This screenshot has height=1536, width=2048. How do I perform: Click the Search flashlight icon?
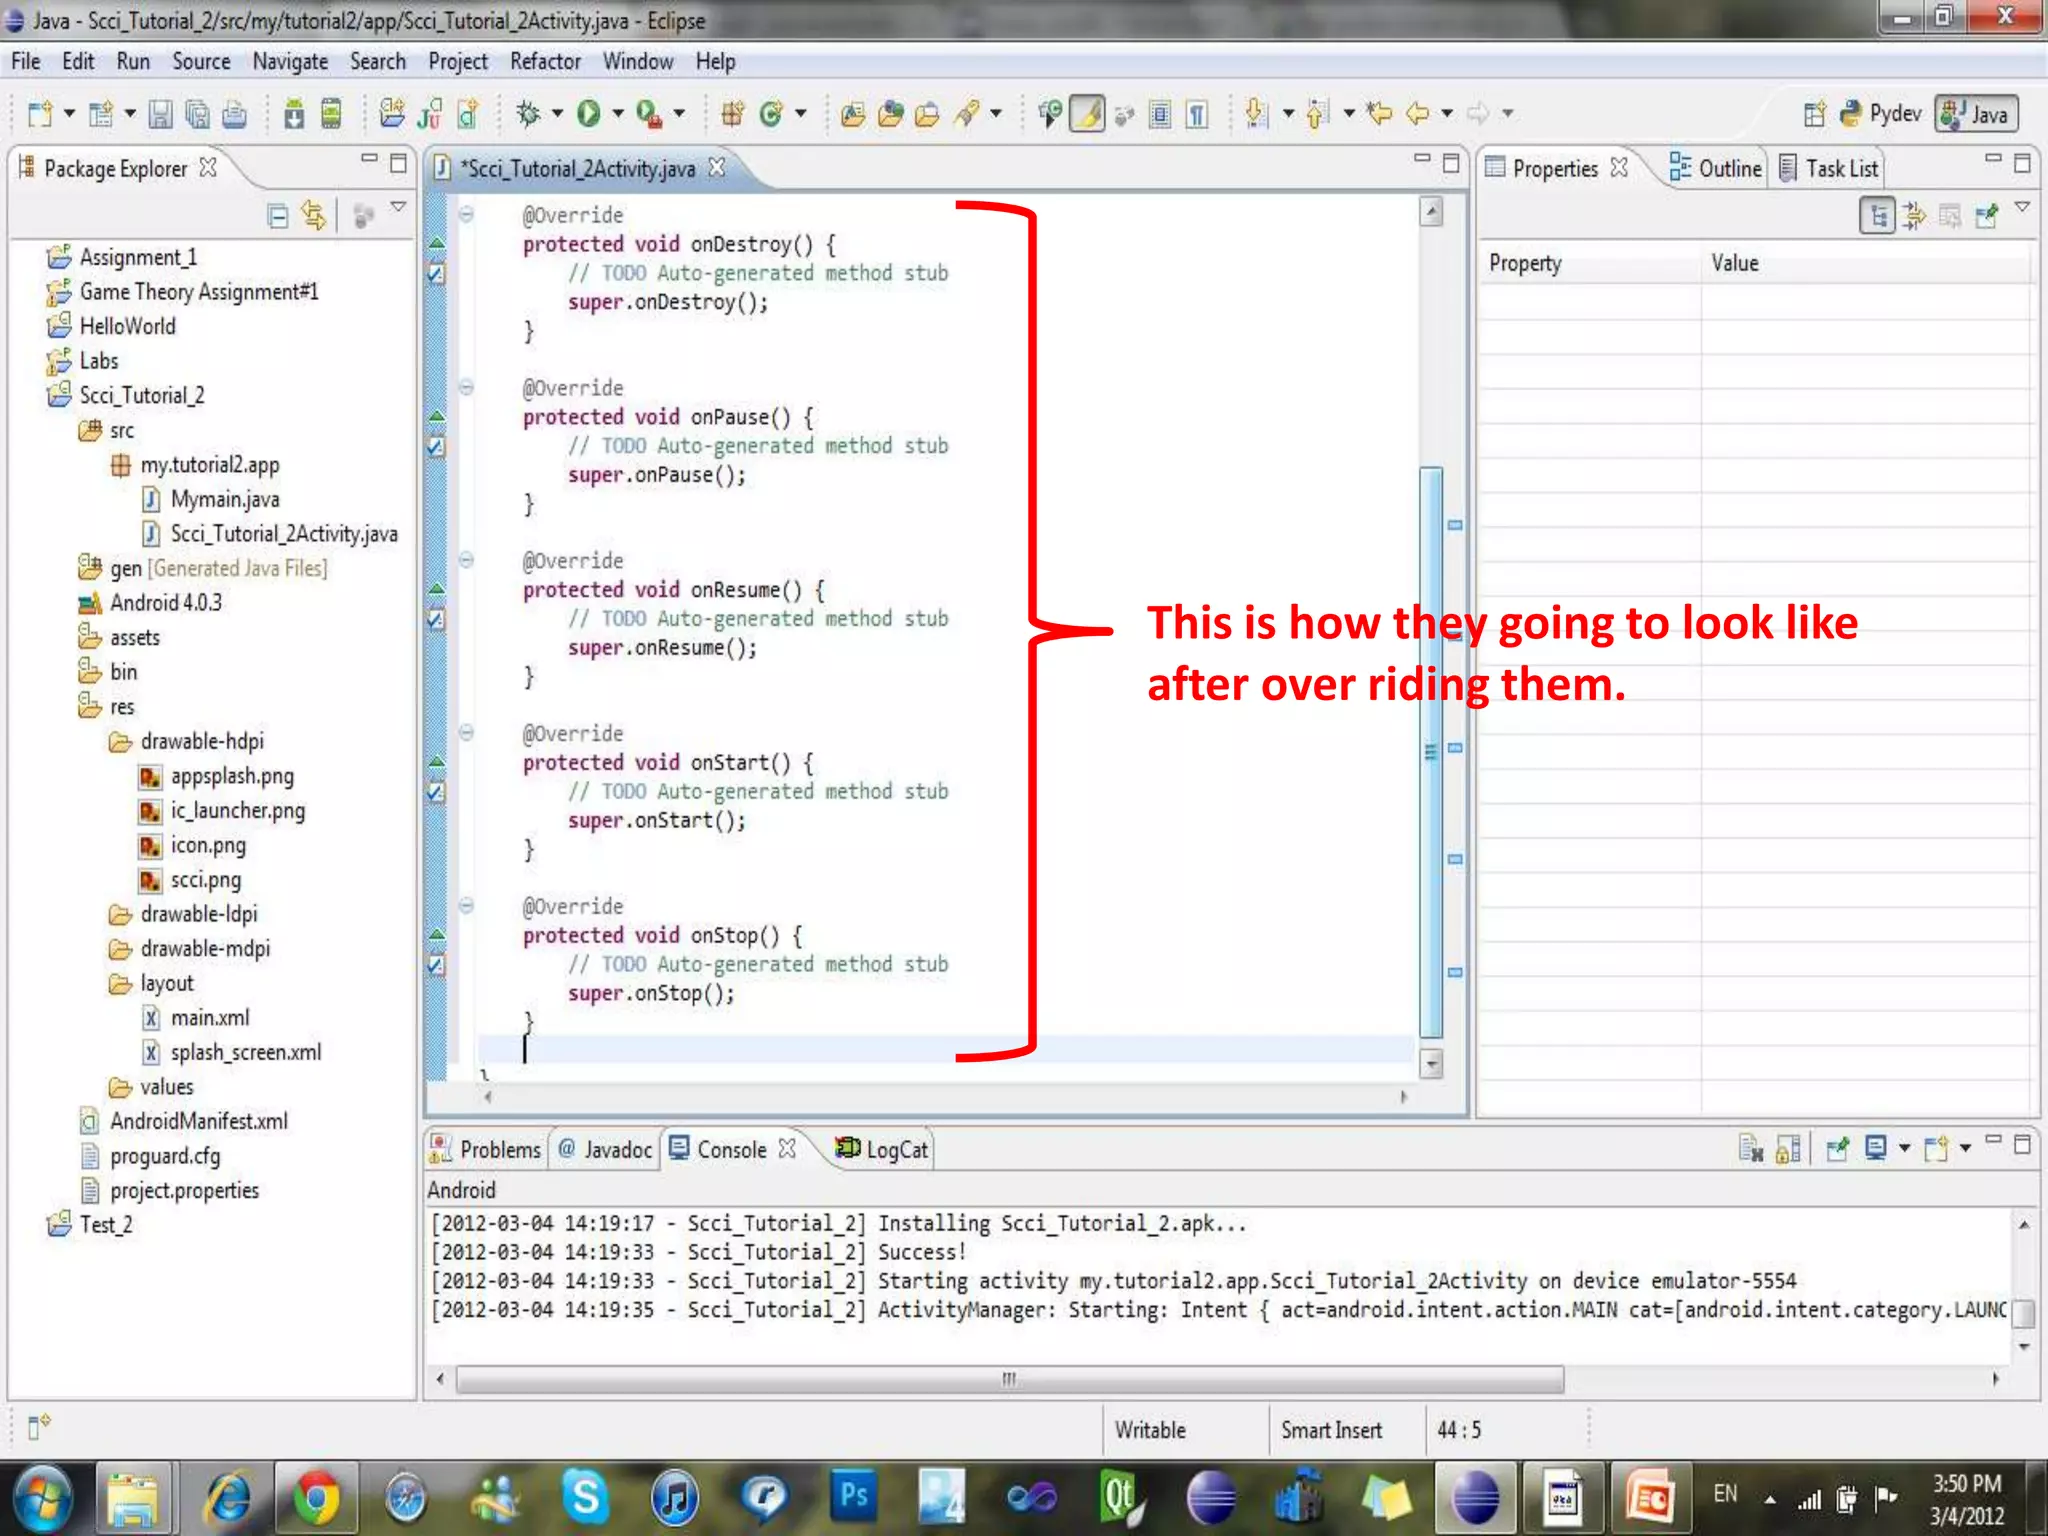coord(966,114)
